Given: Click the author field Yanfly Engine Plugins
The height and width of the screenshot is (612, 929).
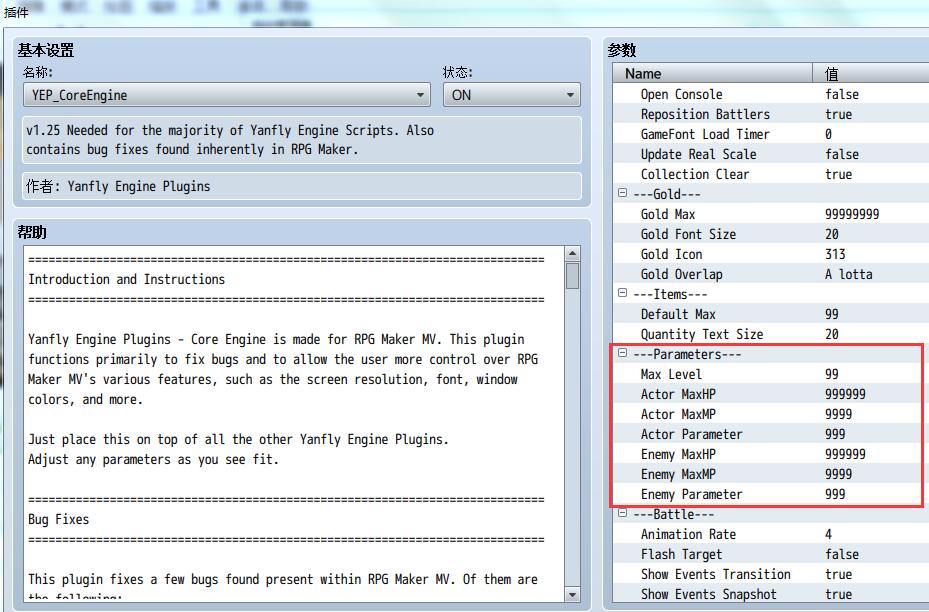Looking at the screenshot, I should point(302,186).
